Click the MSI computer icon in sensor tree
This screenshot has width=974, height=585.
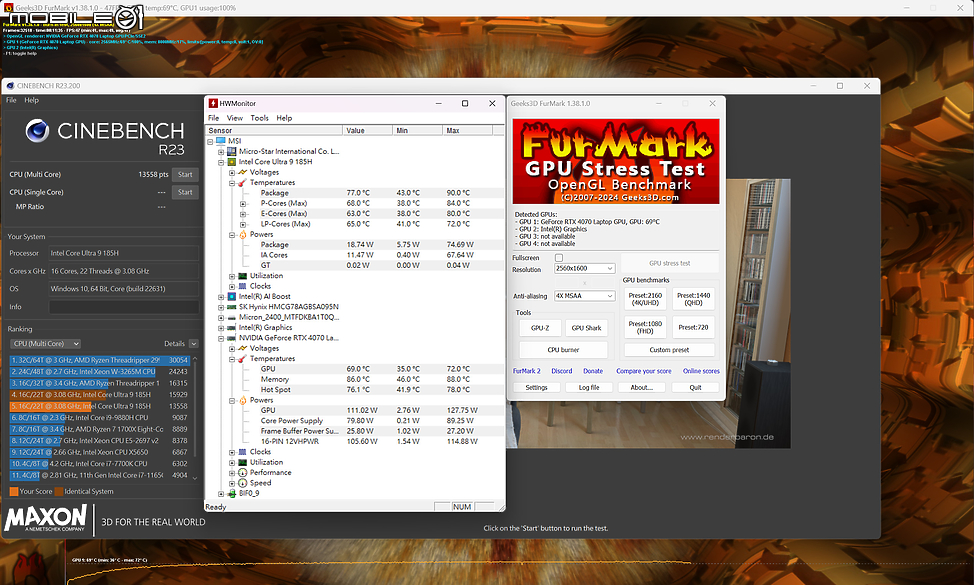(221, 141)
